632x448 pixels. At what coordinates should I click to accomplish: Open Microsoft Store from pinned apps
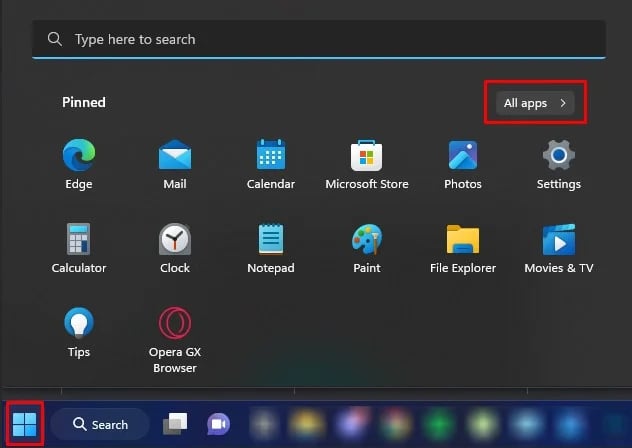coord(367,164)
